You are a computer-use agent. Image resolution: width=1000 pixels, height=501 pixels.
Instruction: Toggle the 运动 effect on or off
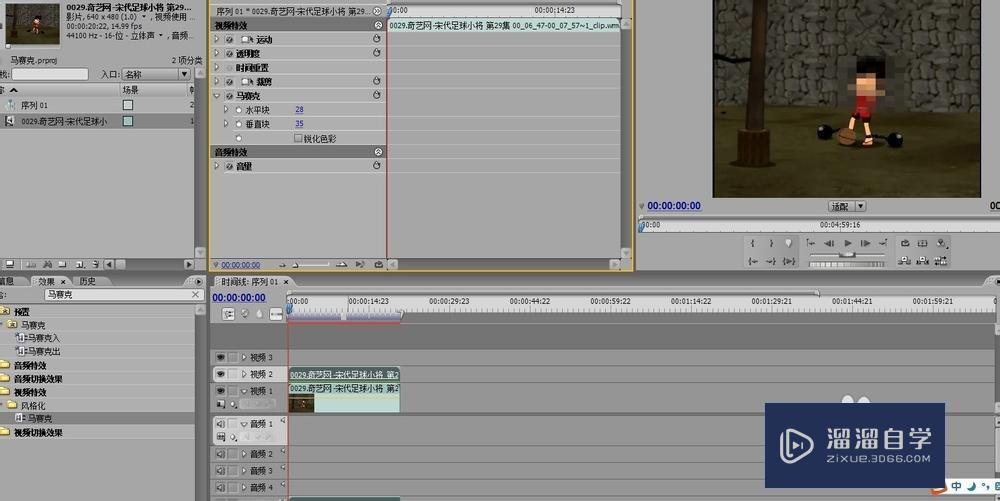click(230, 40)
